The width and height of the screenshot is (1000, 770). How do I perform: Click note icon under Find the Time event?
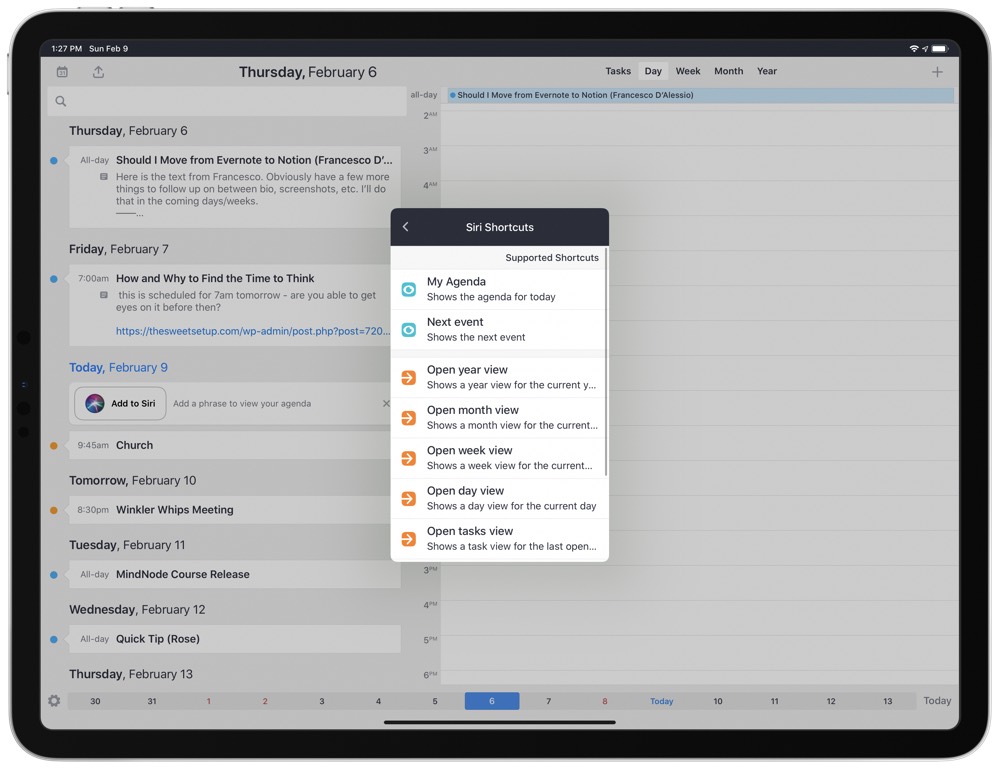(x=104, y=295)
